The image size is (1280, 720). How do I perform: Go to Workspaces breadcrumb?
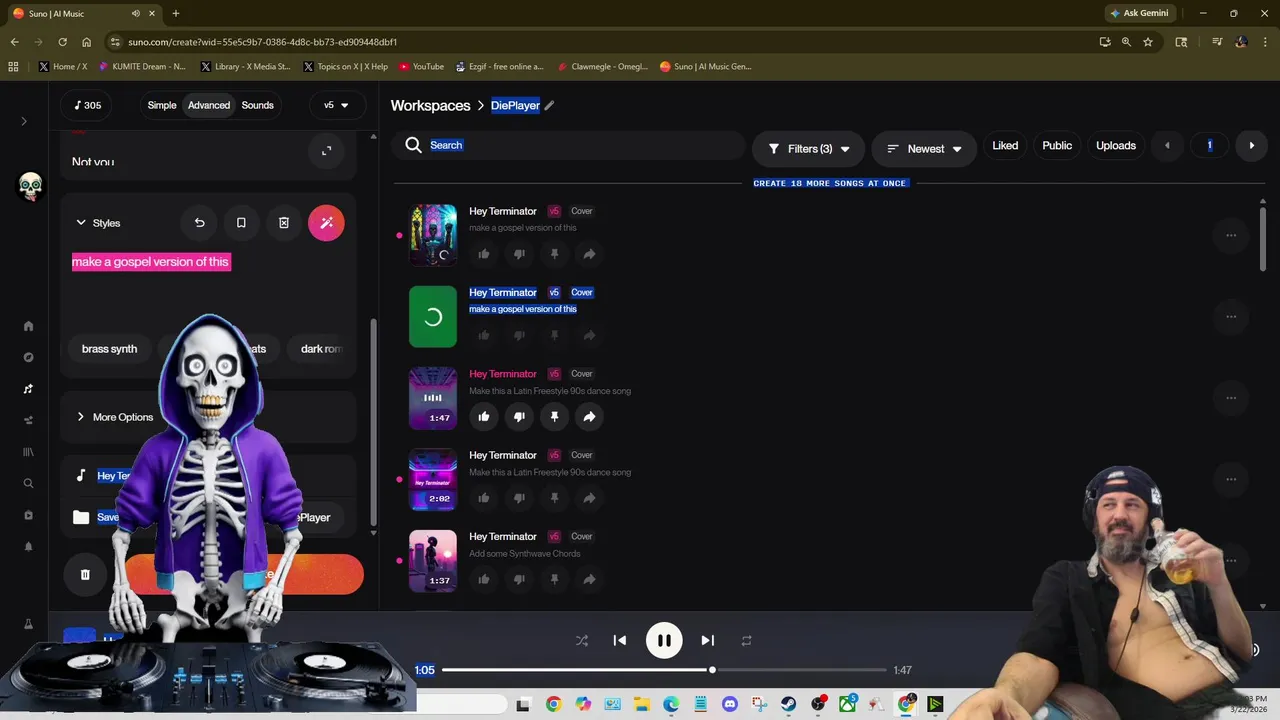pyautogui.click(x=430, y=105)
